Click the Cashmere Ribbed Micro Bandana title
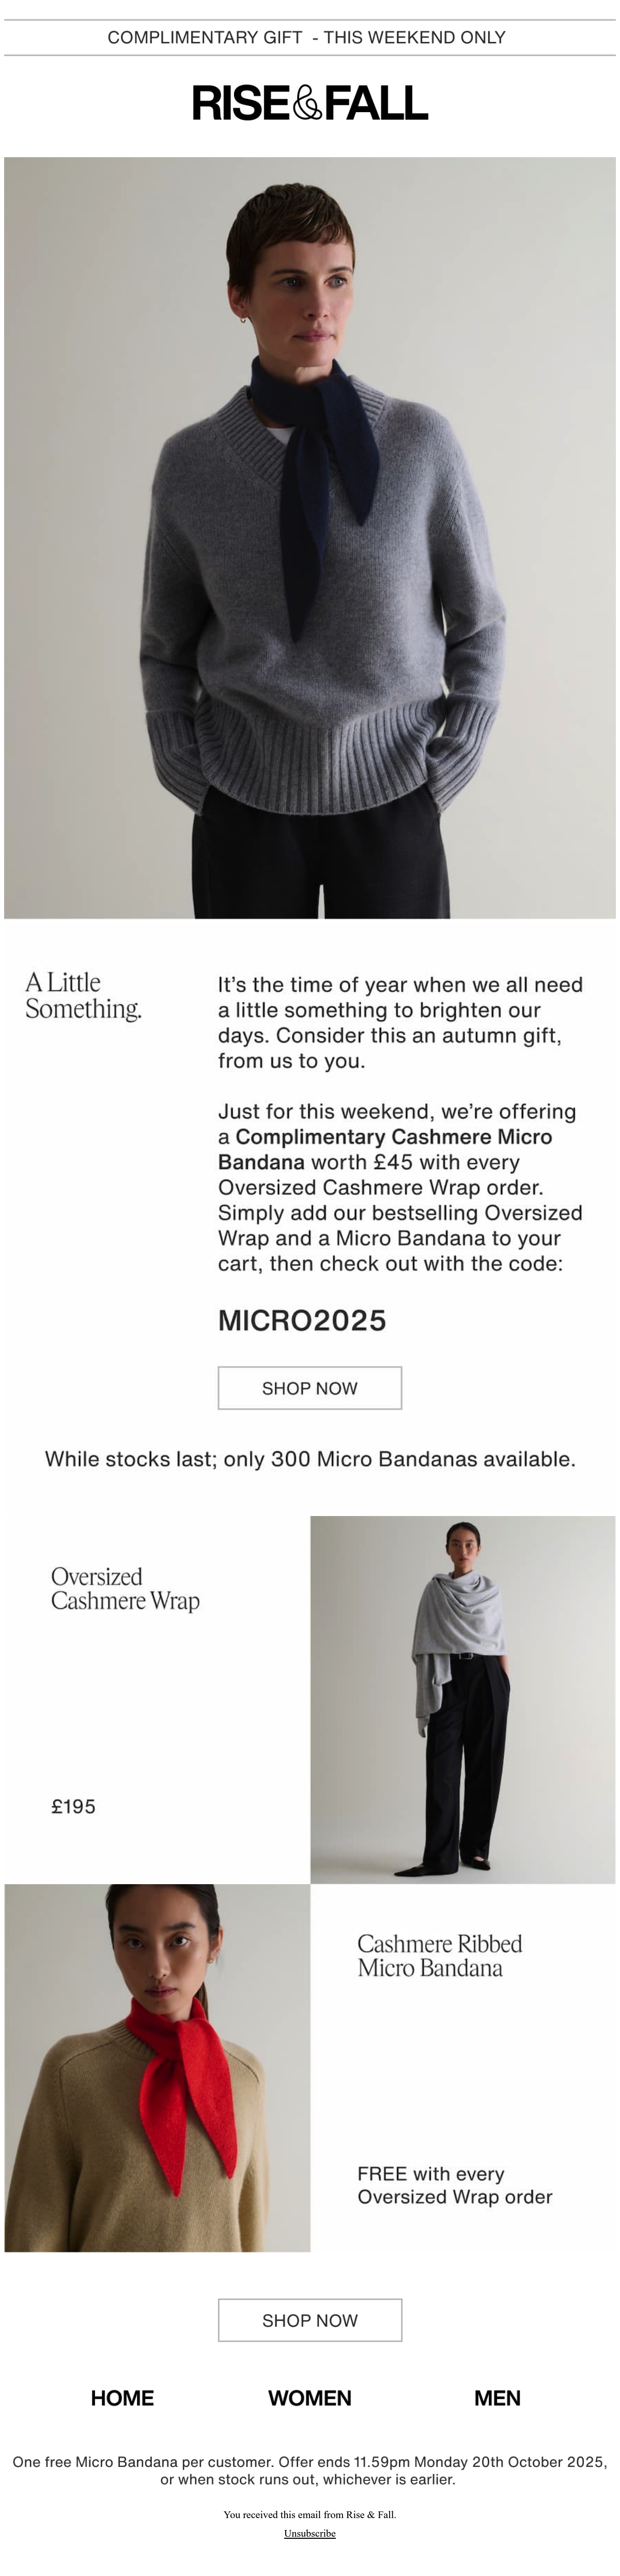The width and height of the screenshot is (620, 2576). pyautogui.click(x=440, y=1955)
